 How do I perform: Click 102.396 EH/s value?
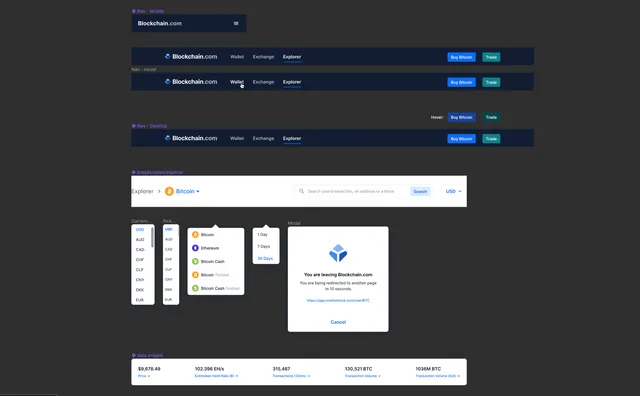[x=209, y=369]
